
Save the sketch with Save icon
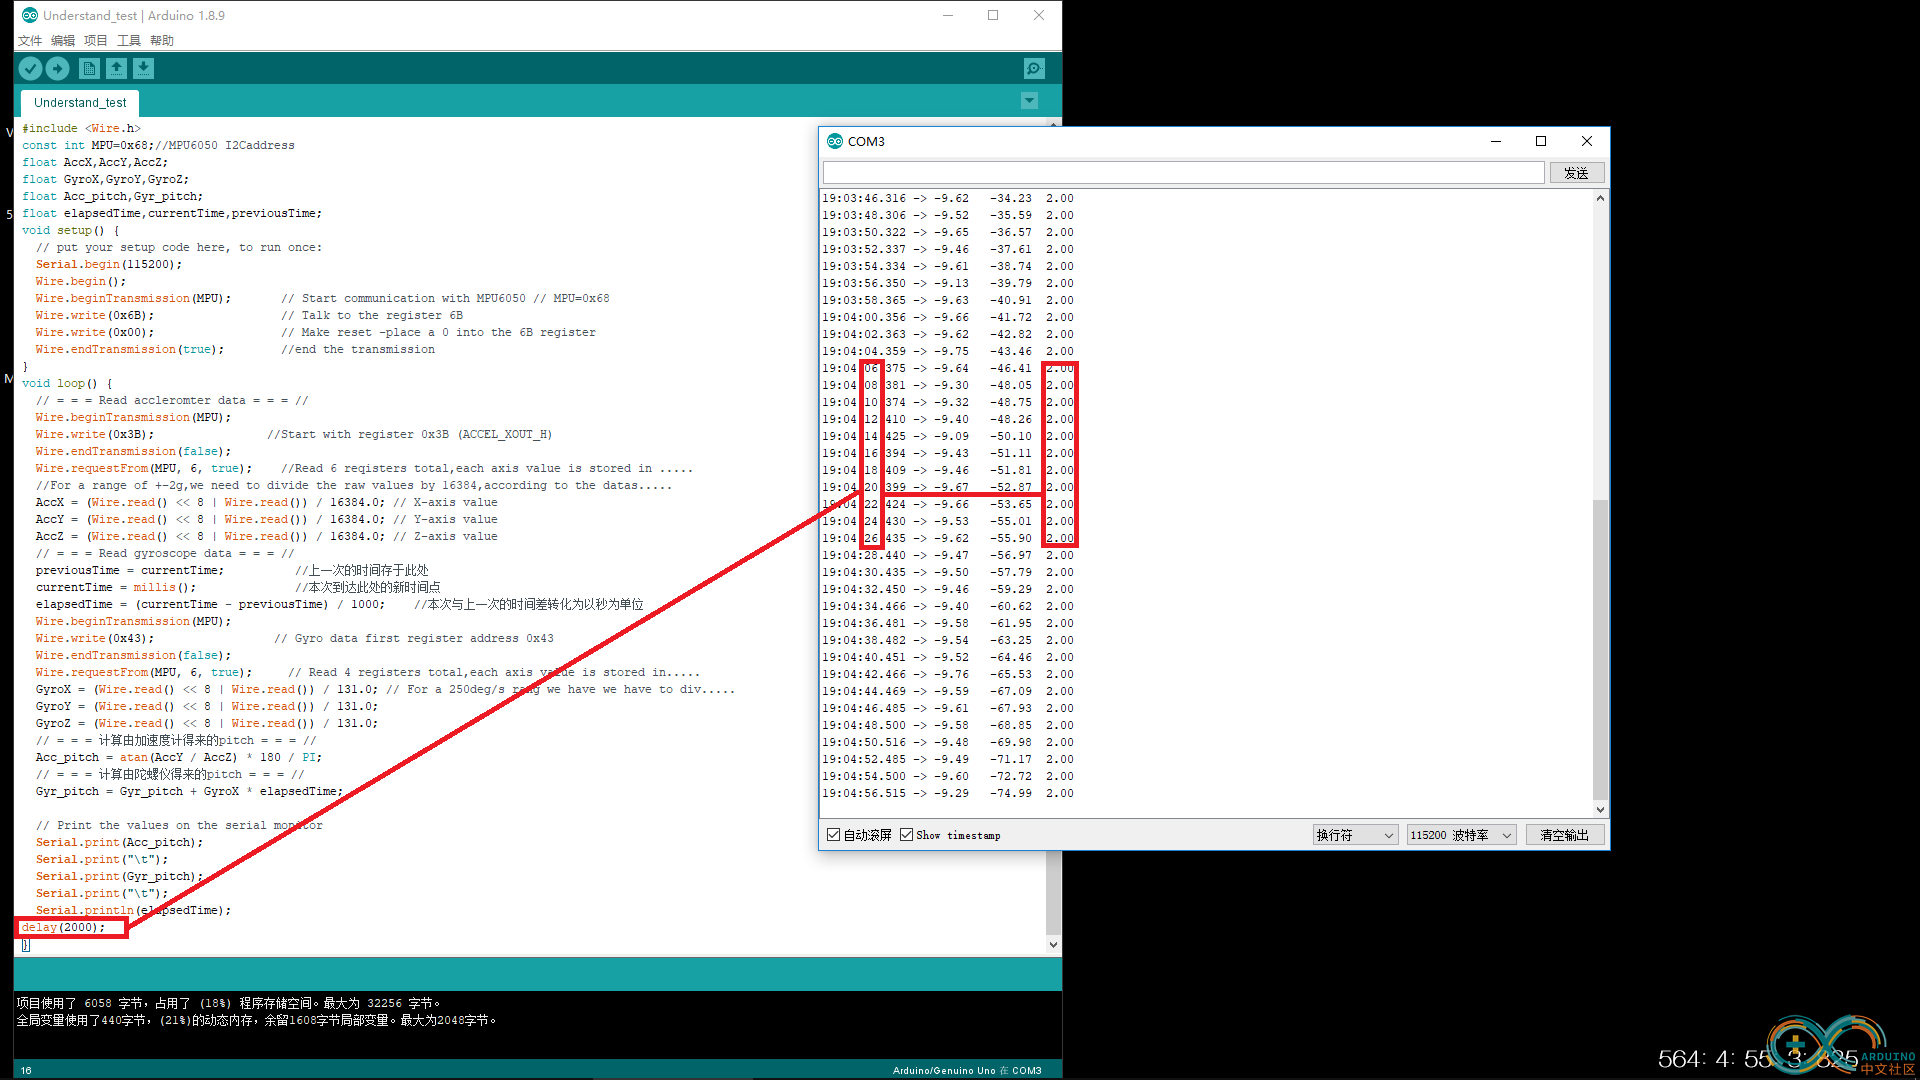[x=144, y=68]
